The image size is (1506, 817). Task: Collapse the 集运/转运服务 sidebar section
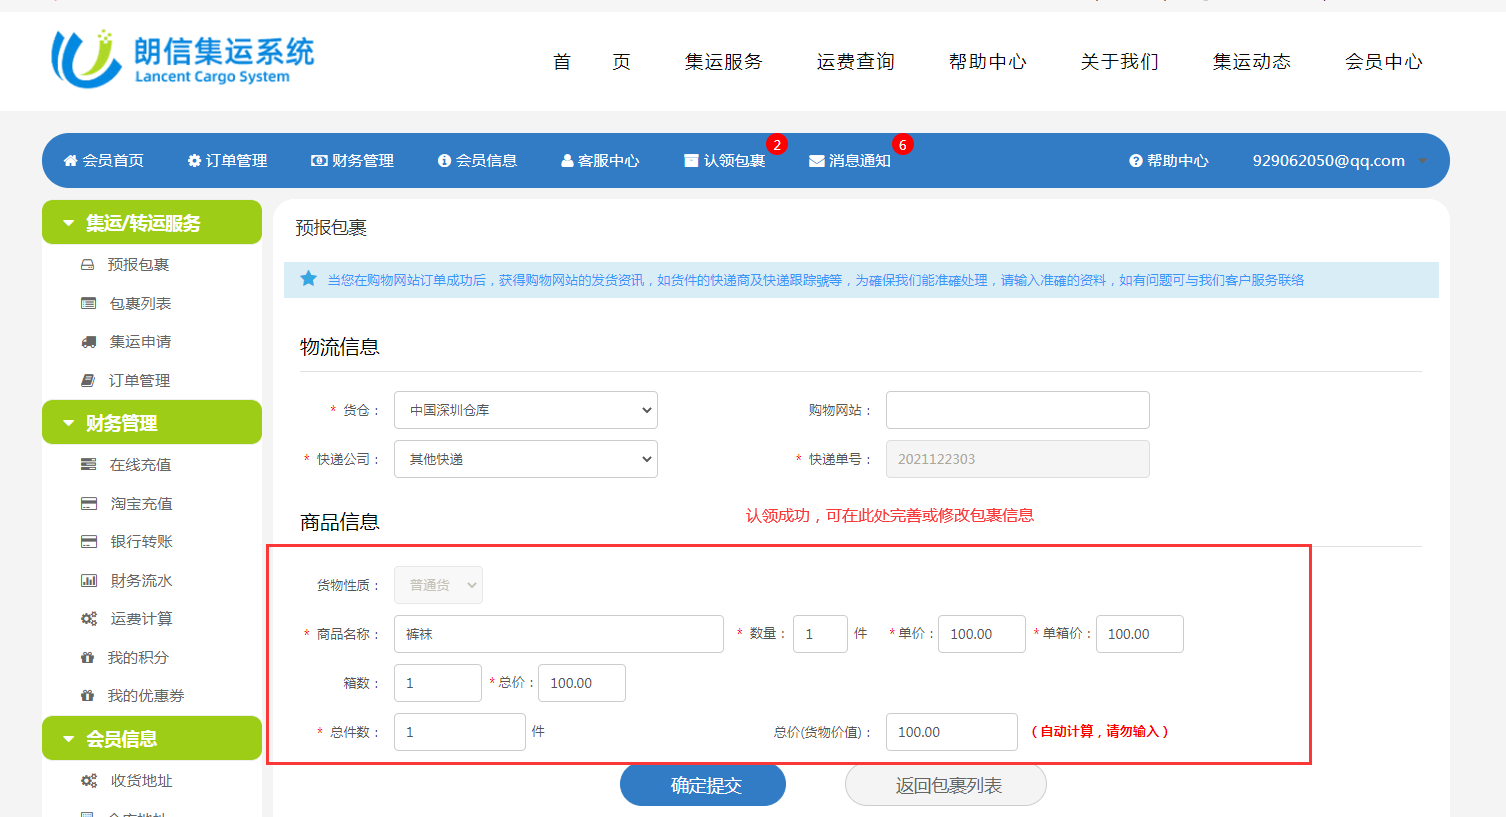click(68, 223)
